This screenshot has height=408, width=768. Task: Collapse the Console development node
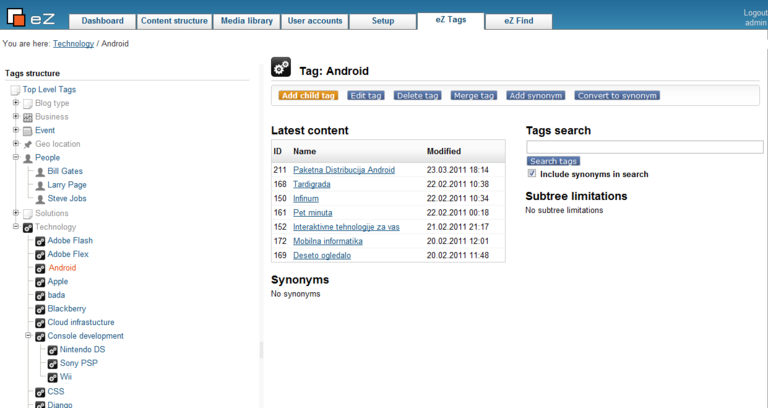(28, 336)
